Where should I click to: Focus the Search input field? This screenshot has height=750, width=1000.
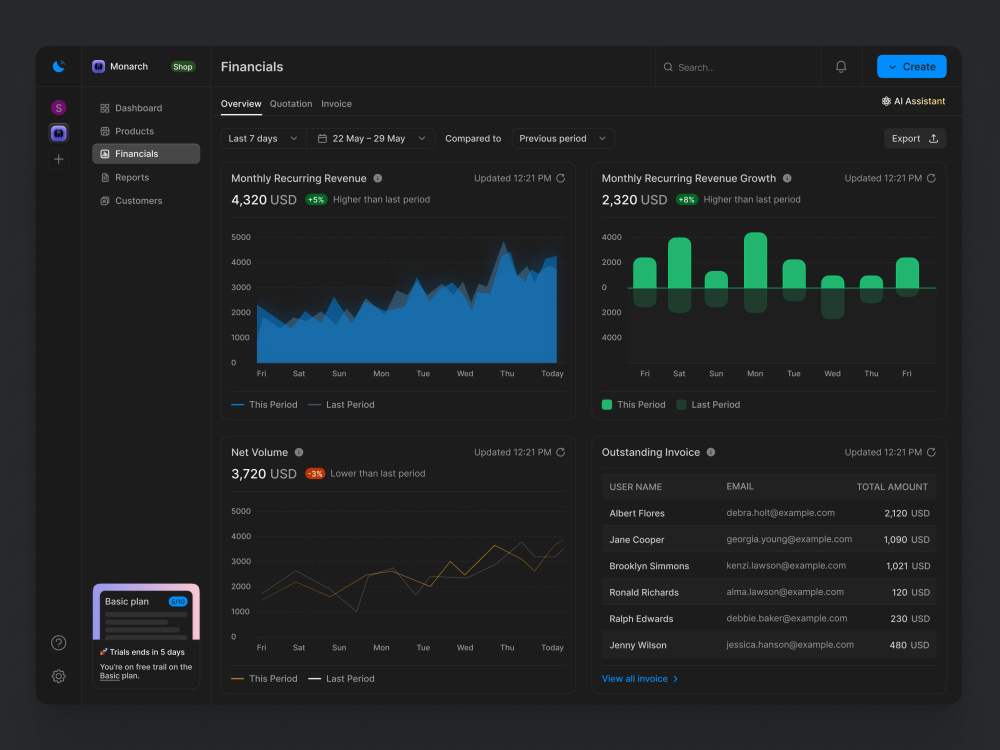(738, 66)
